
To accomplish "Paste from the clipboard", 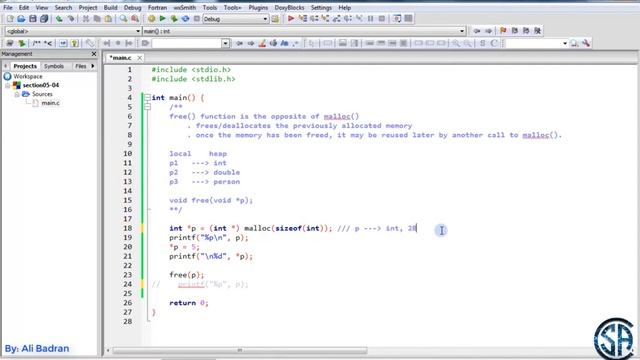I will [108, 19].
